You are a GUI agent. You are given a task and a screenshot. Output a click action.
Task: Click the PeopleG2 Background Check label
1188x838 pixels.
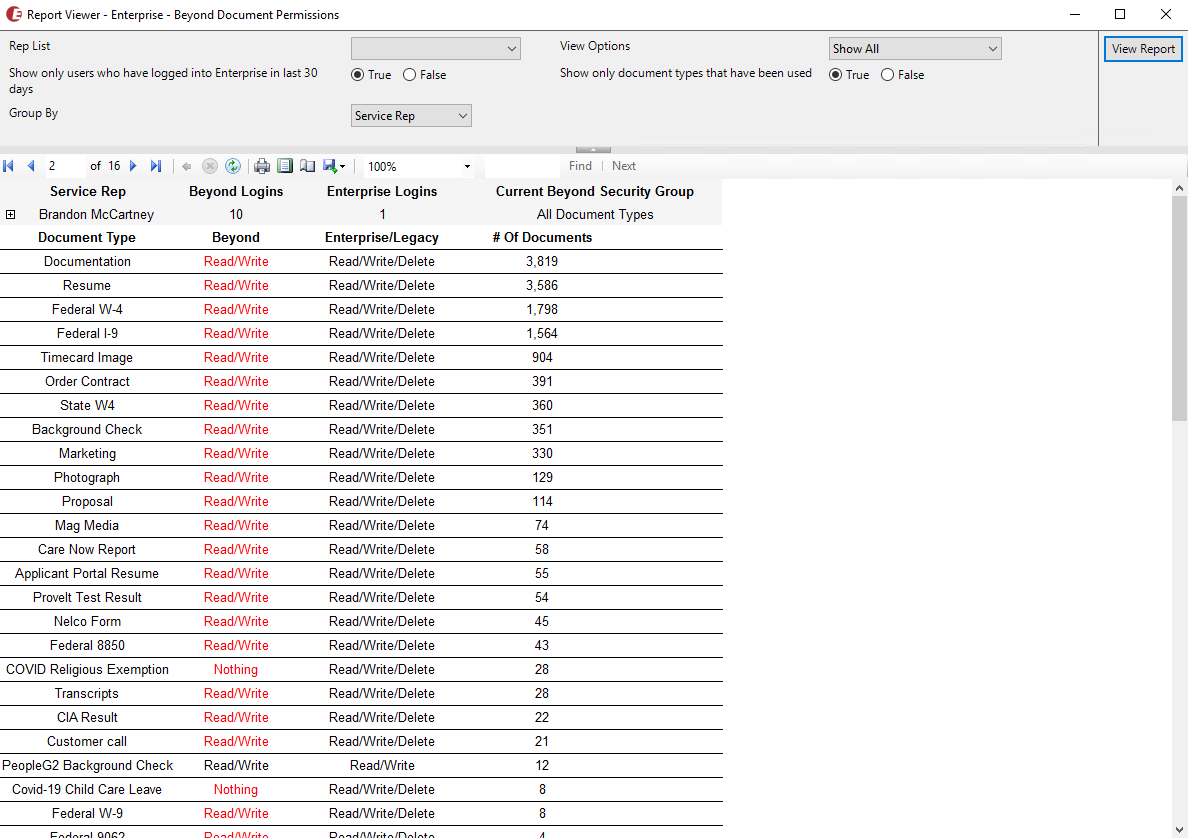87,765
